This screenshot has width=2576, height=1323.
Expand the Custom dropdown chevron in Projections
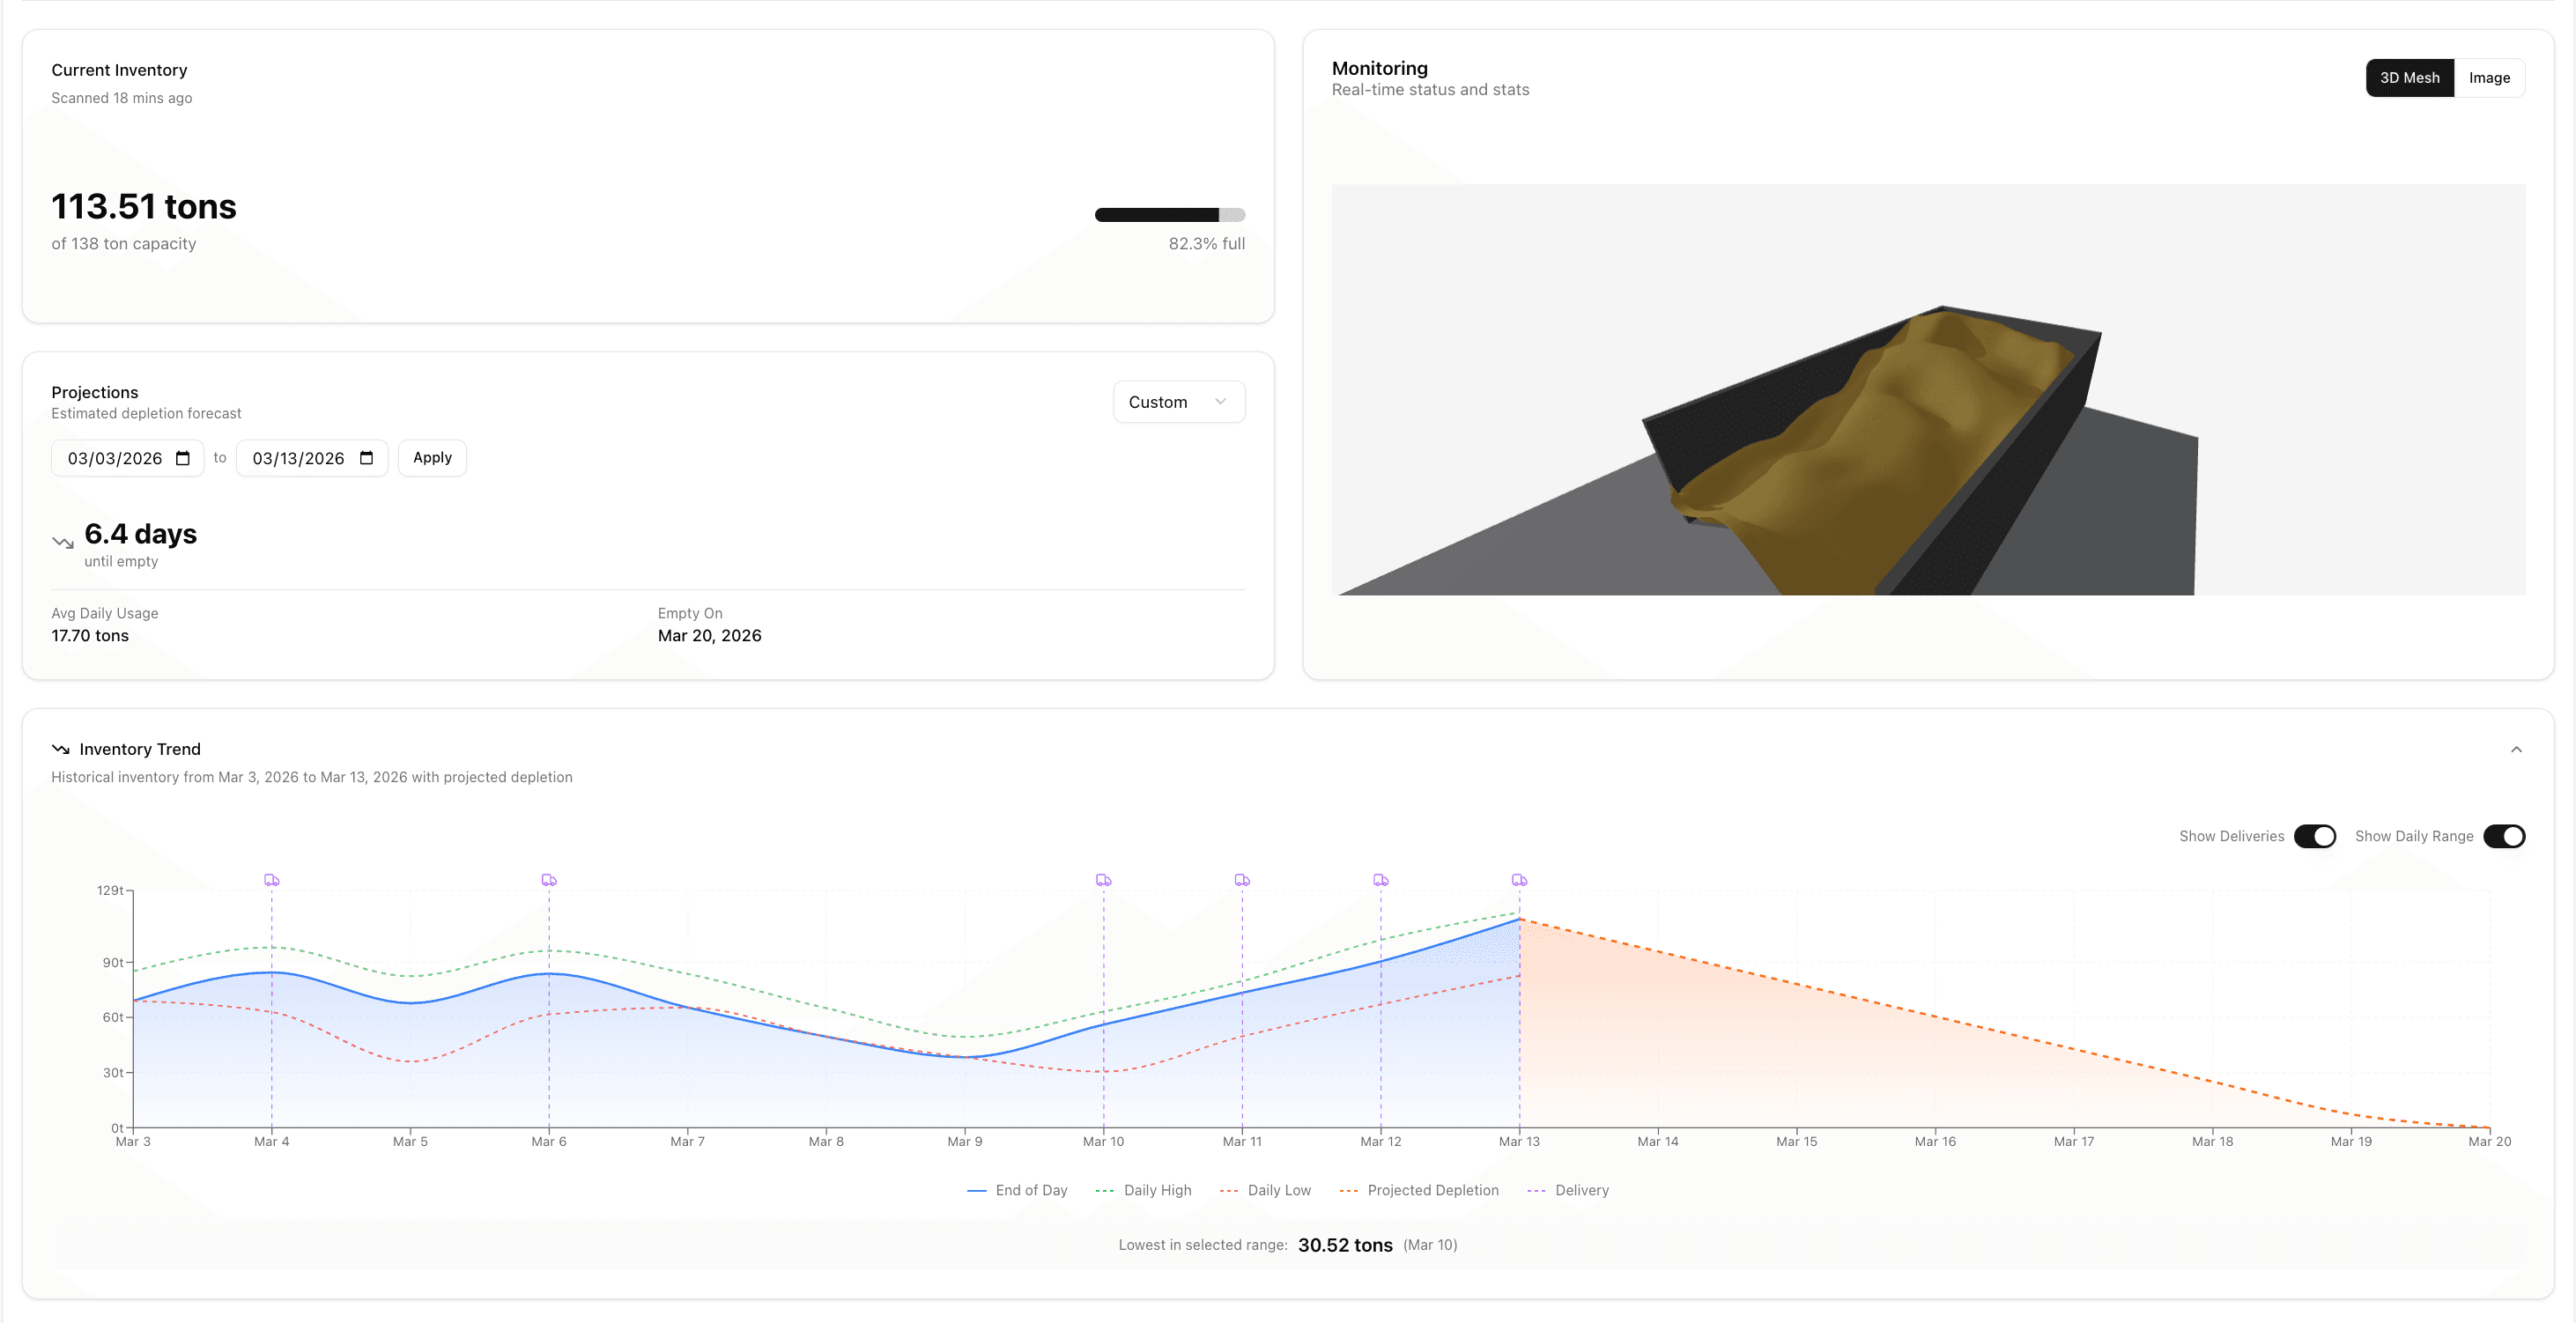pos(1220,401)
